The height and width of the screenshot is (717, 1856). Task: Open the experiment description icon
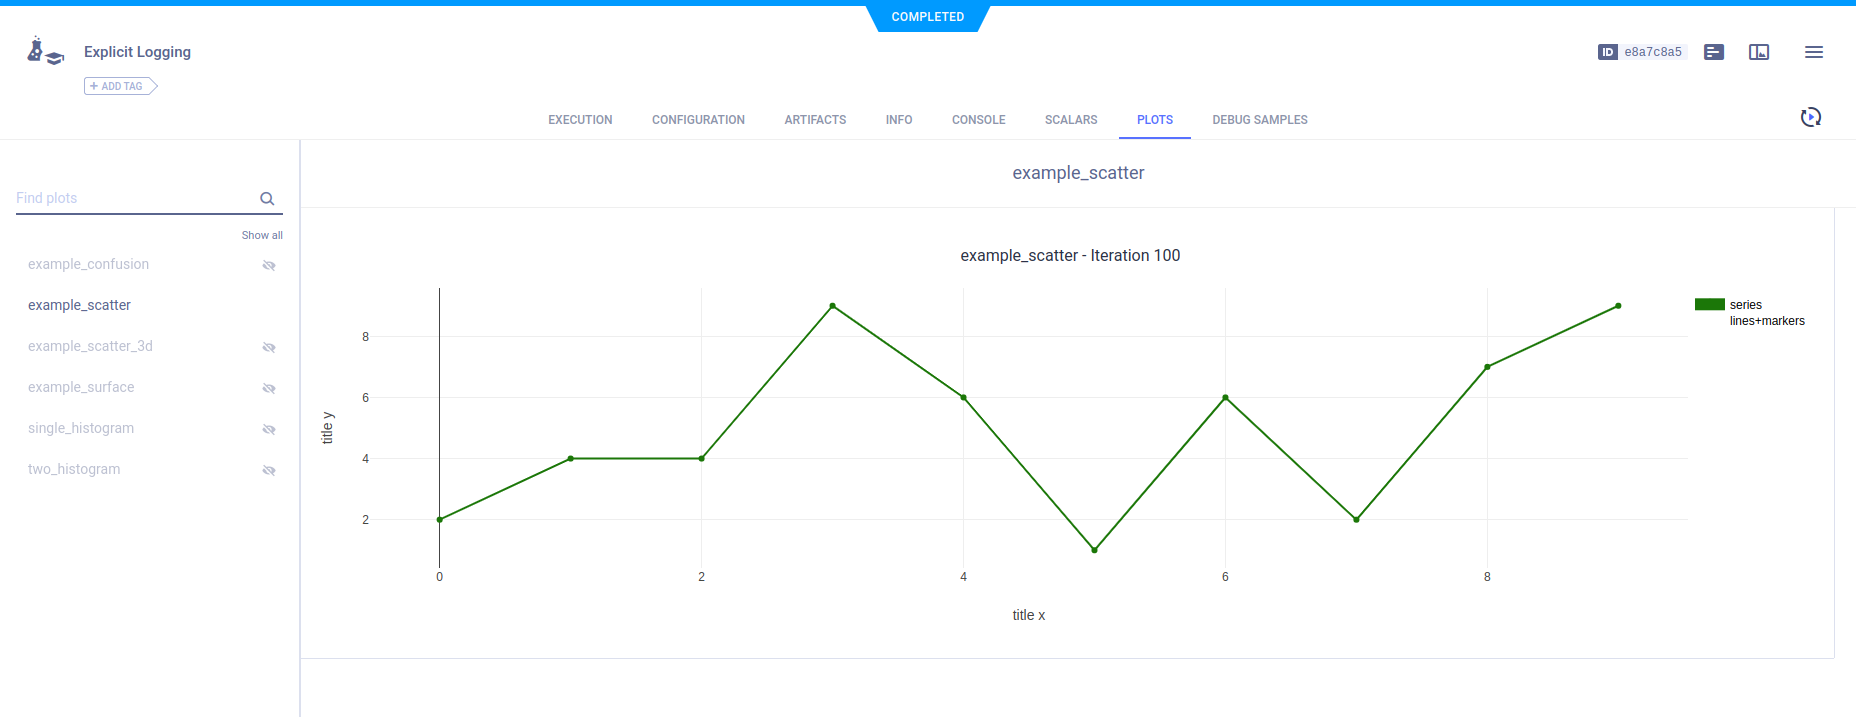tap(1714, 52)
